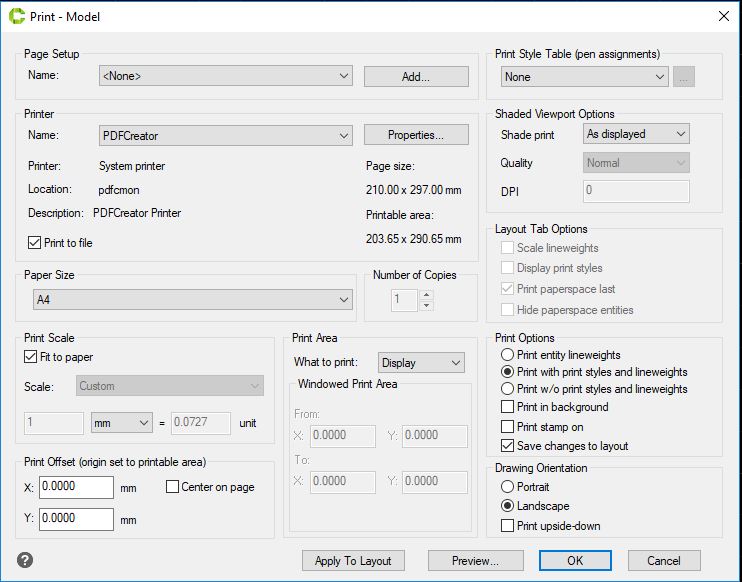742x582 pixels.
Task: Close the Print dialog window
Action: [722, 16]
